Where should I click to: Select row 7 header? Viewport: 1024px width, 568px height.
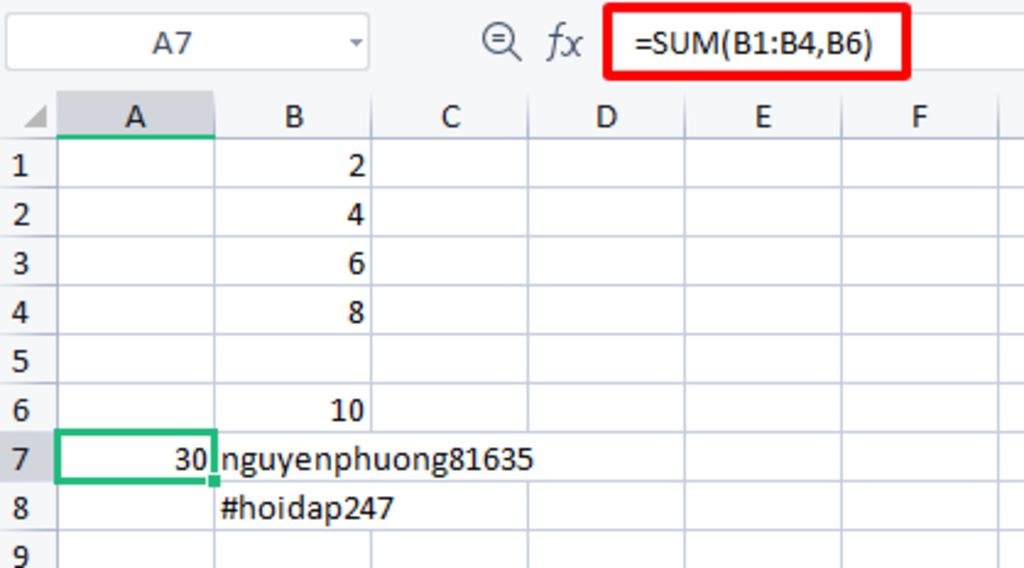point(20,459)
